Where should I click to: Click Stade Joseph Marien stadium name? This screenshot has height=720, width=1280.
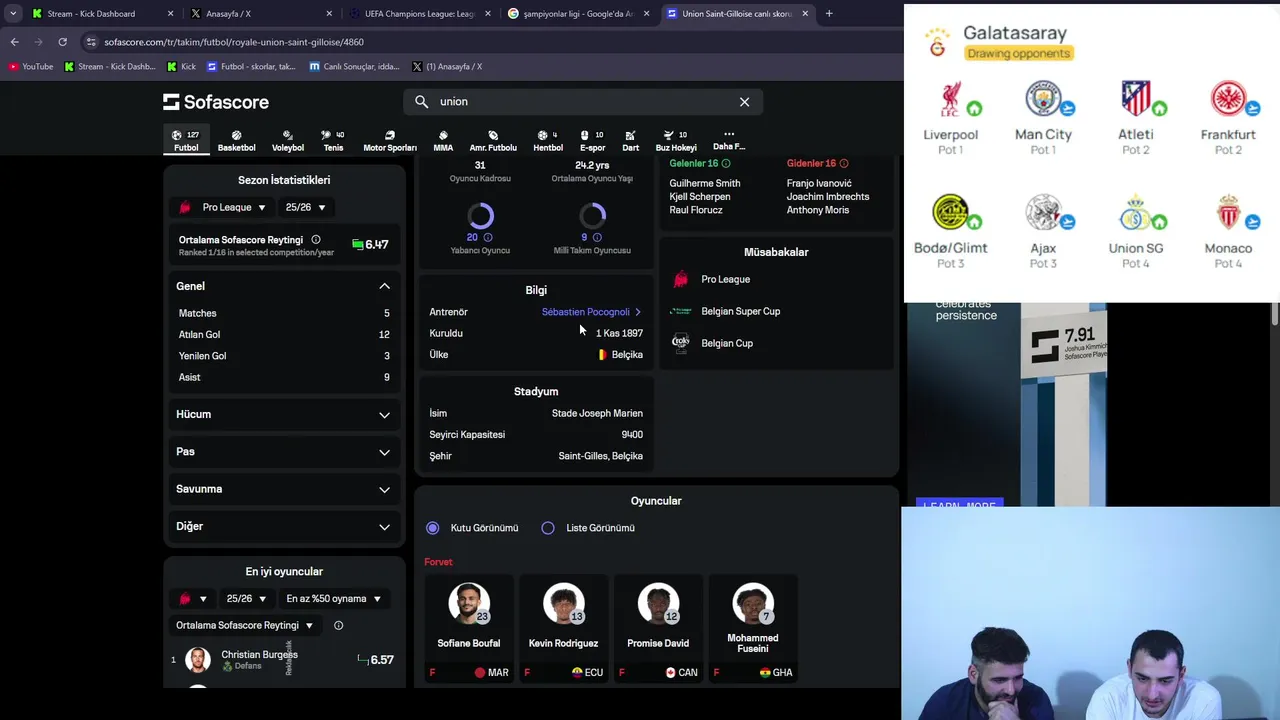[597, 413]
